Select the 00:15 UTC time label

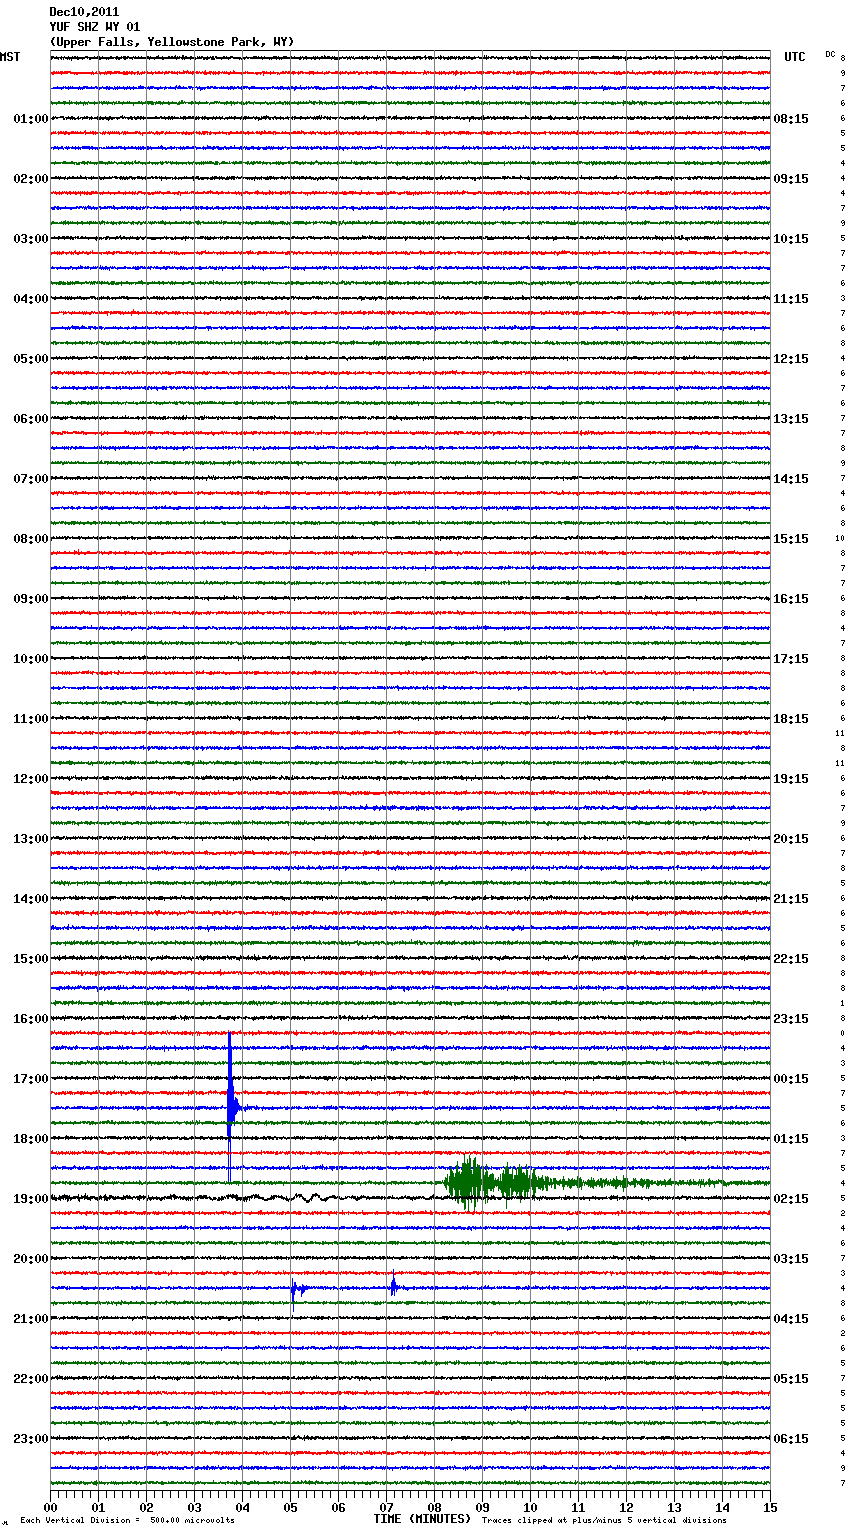pos(791,1079)
